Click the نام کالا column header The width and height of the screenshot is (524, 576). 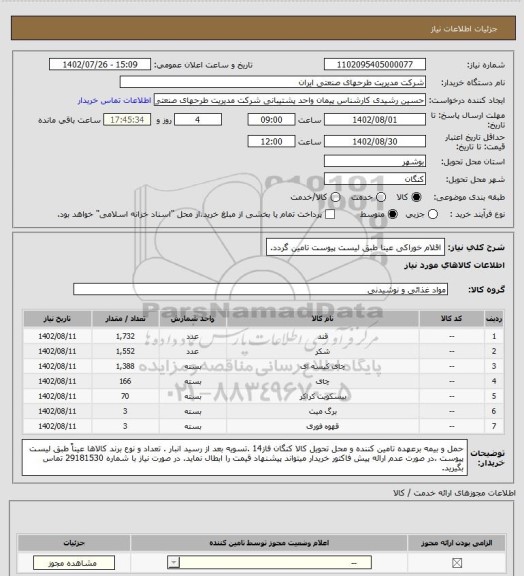(322, 318)
